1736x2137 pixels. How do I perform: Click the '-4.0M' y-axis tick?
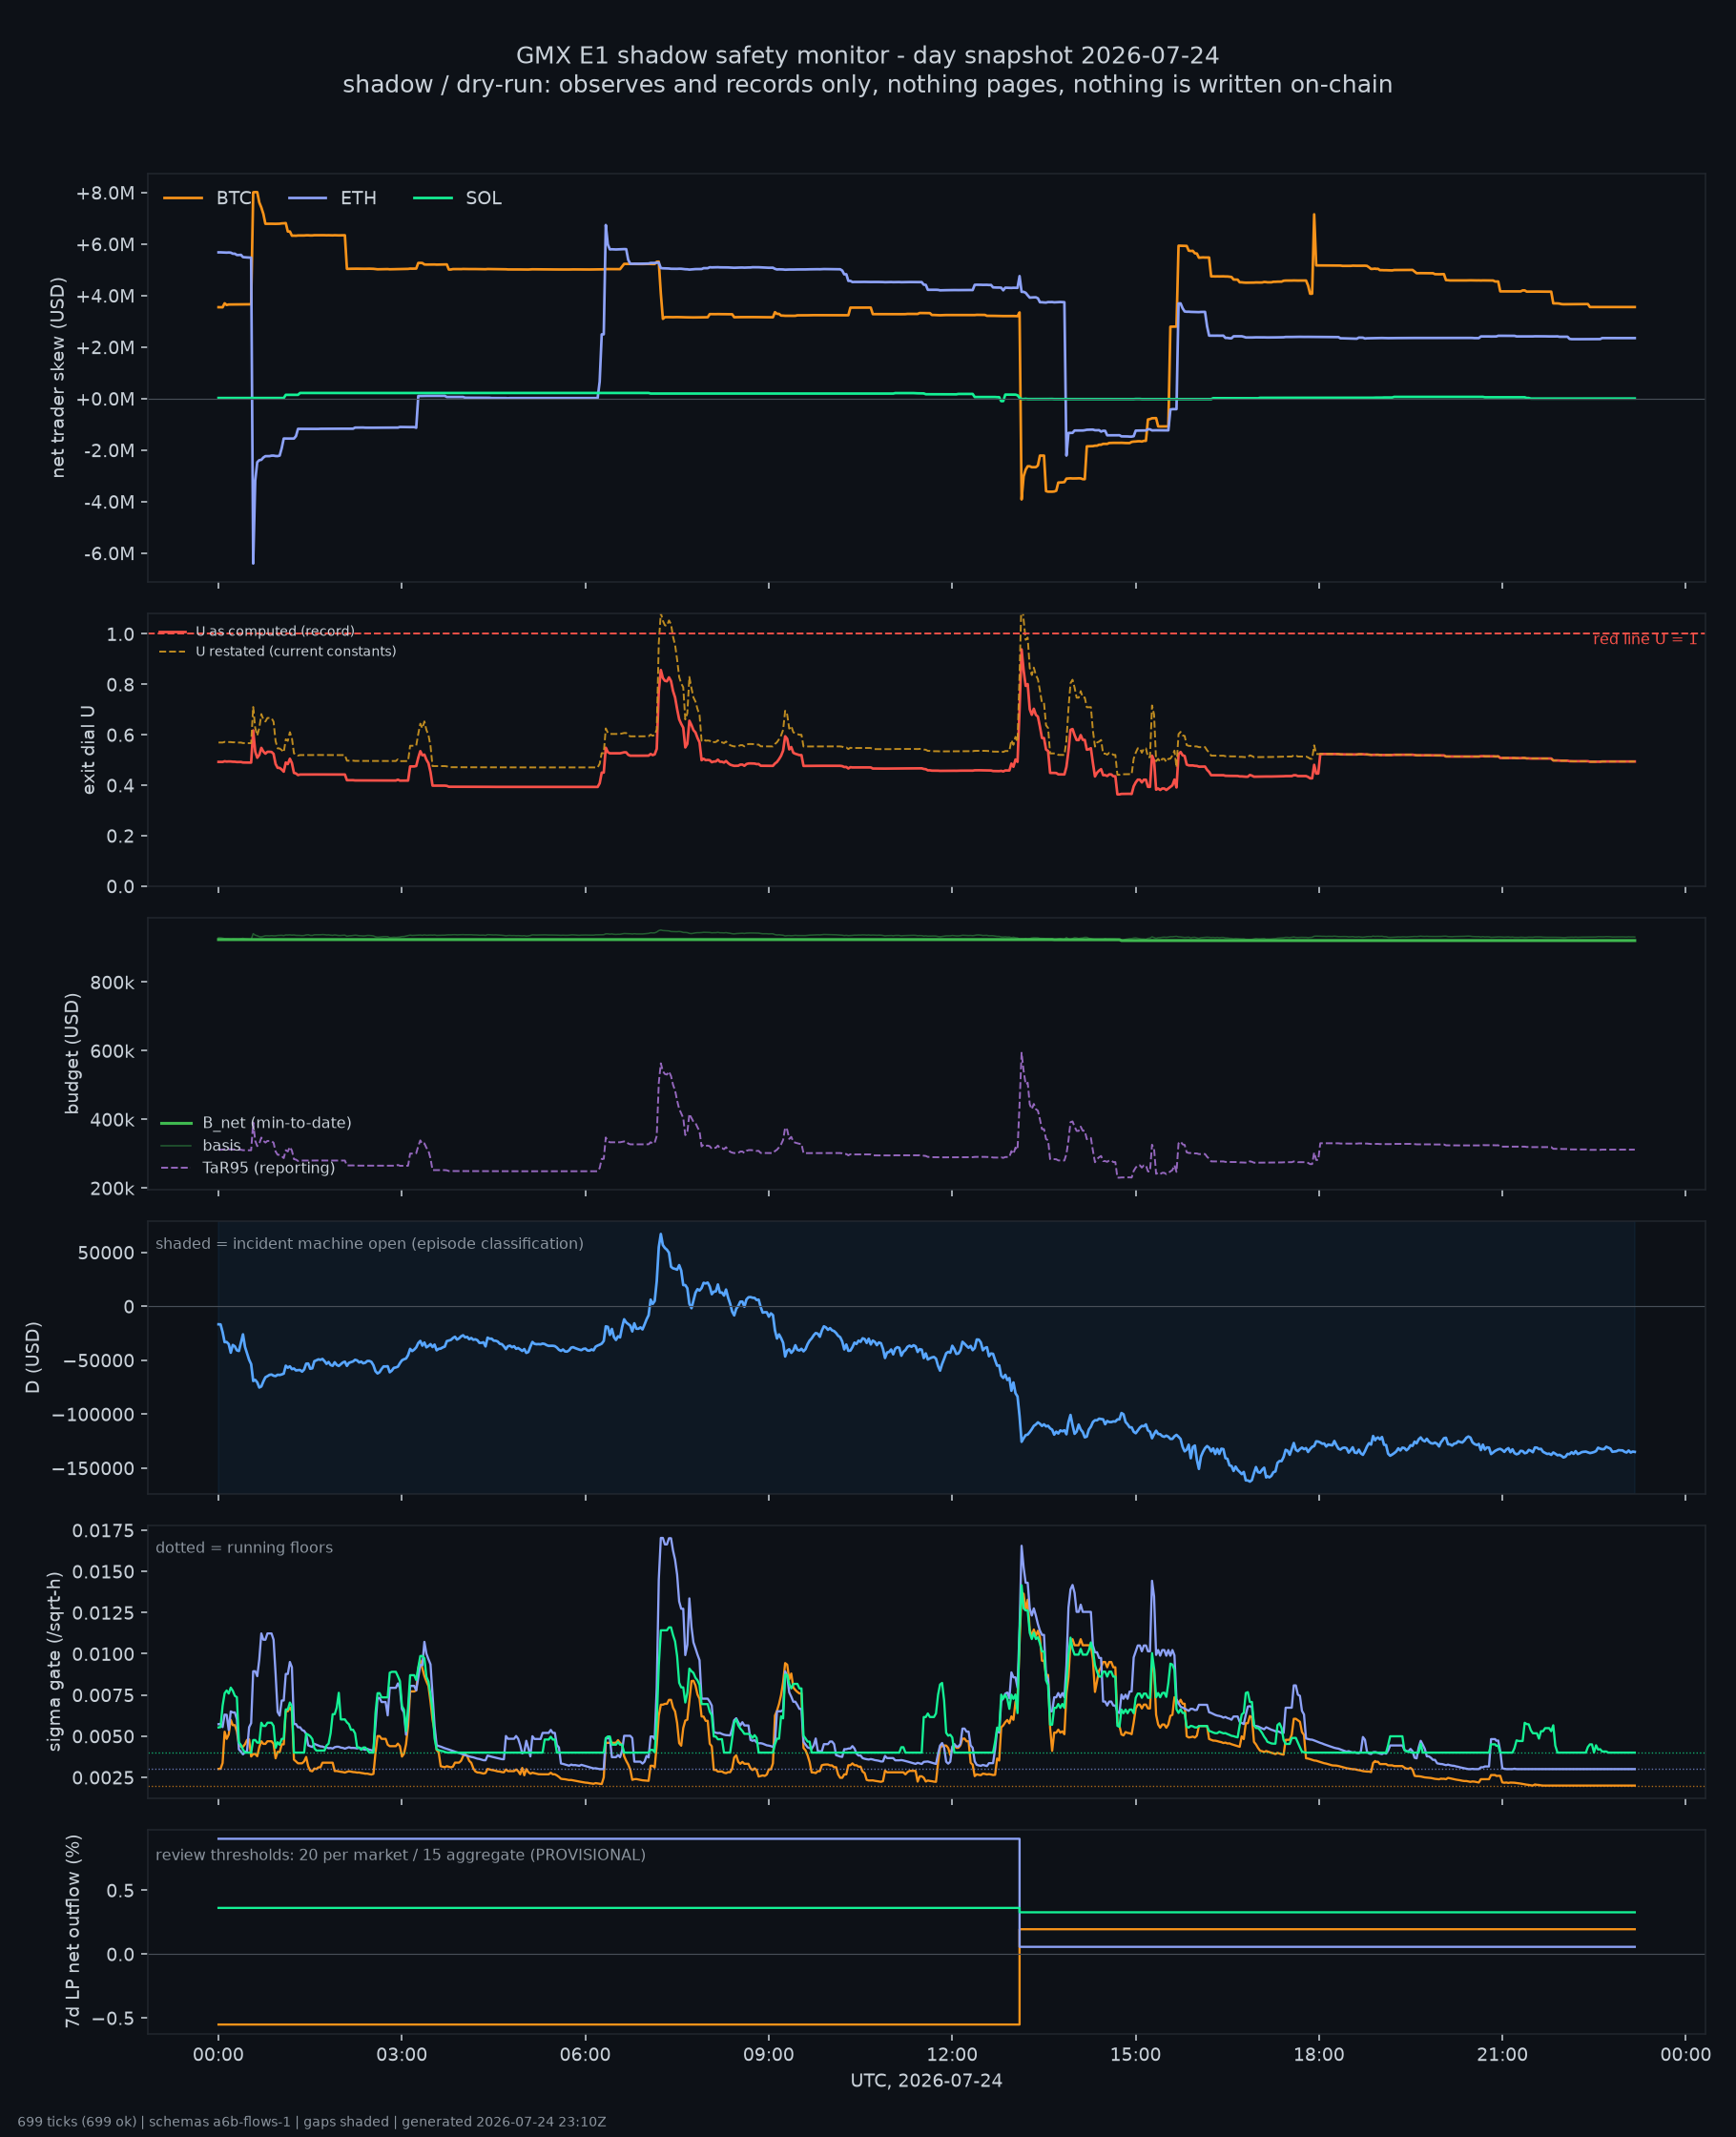click(x=109, y=502)
